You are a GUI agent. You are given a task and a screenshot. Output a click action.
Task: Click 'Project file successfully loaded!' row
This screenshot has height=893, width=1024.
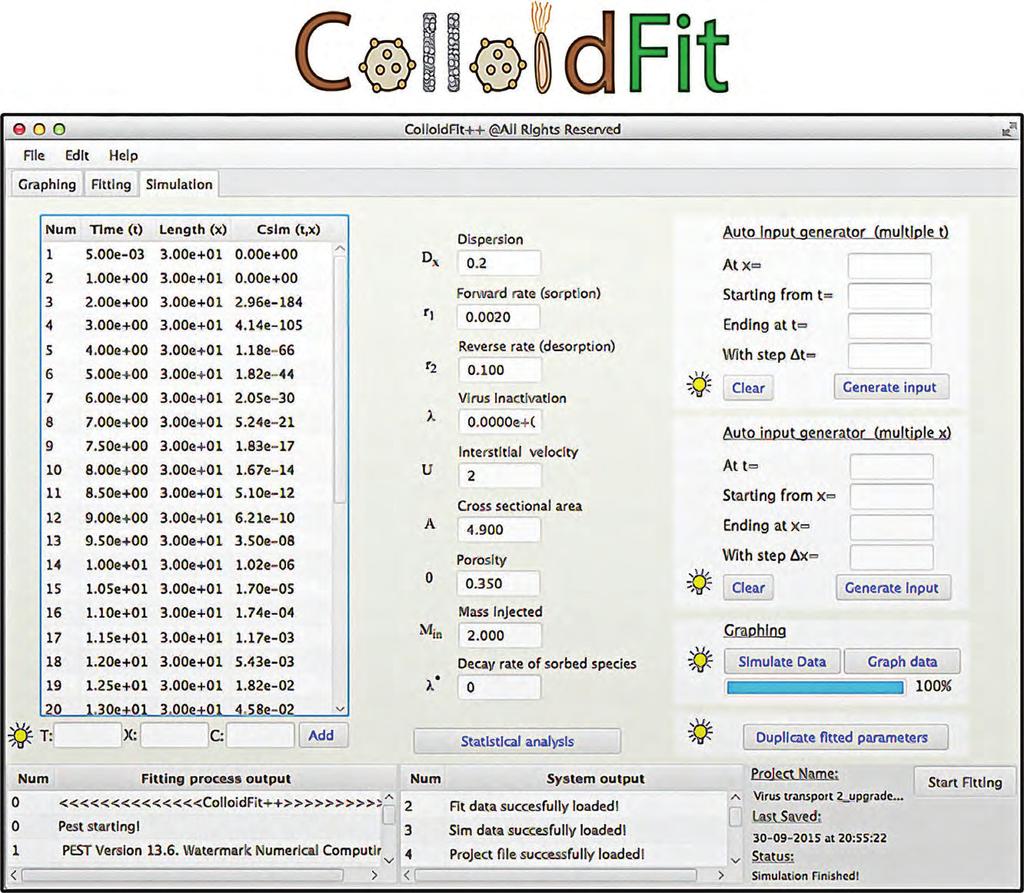click(565, 854)
